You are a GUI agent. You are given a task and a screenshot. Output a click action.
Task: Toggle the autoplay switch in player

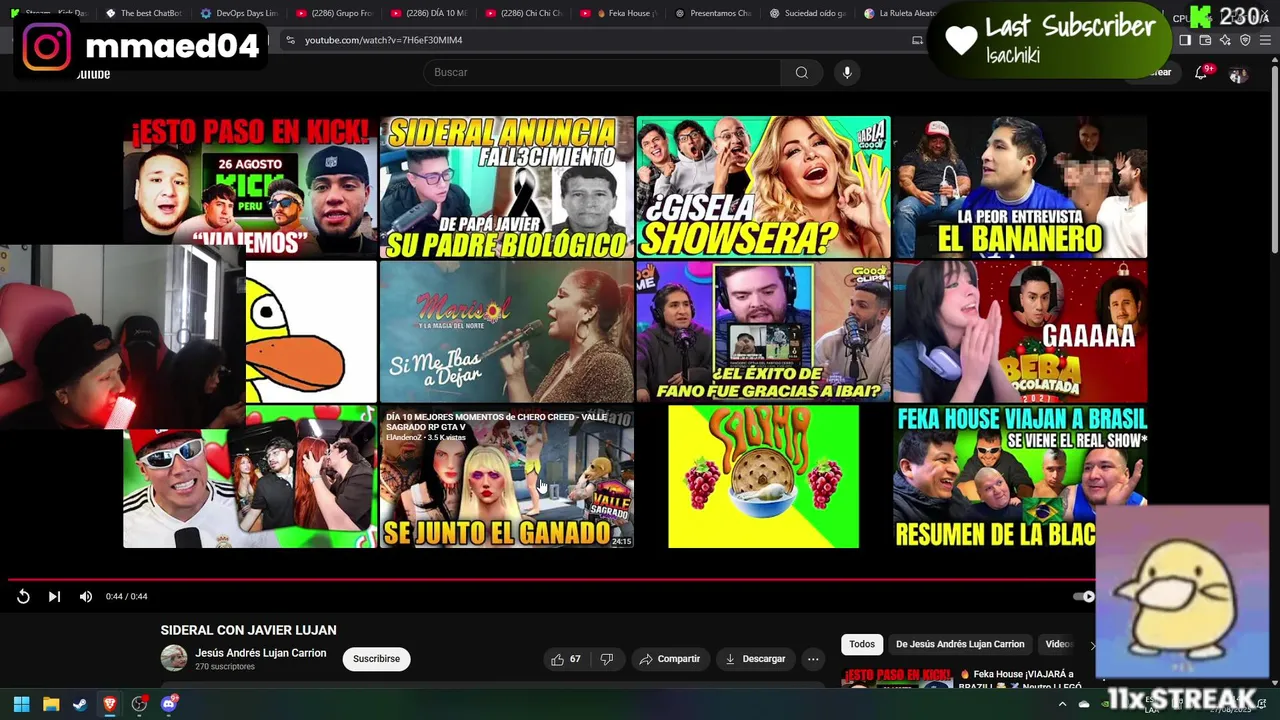[x=1084, y=596]
